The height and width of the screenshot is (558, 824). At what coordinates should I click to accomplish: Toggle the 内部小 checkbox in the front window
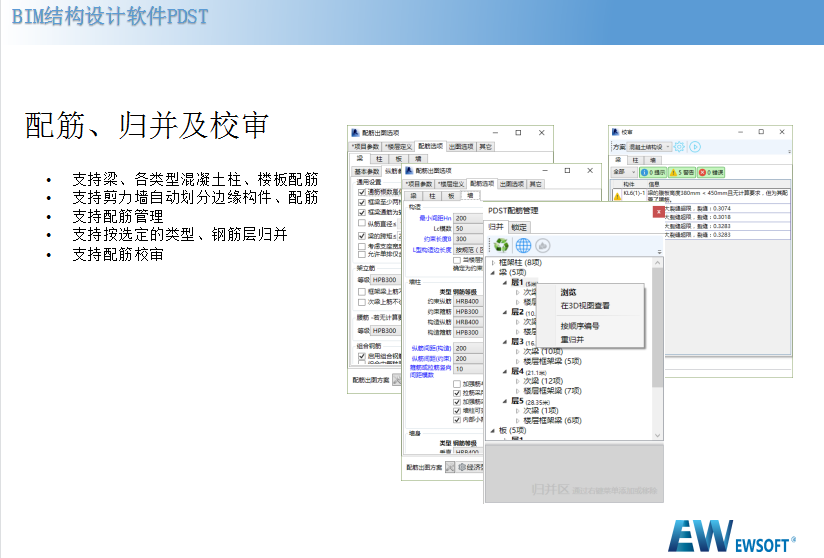(457, 420)
